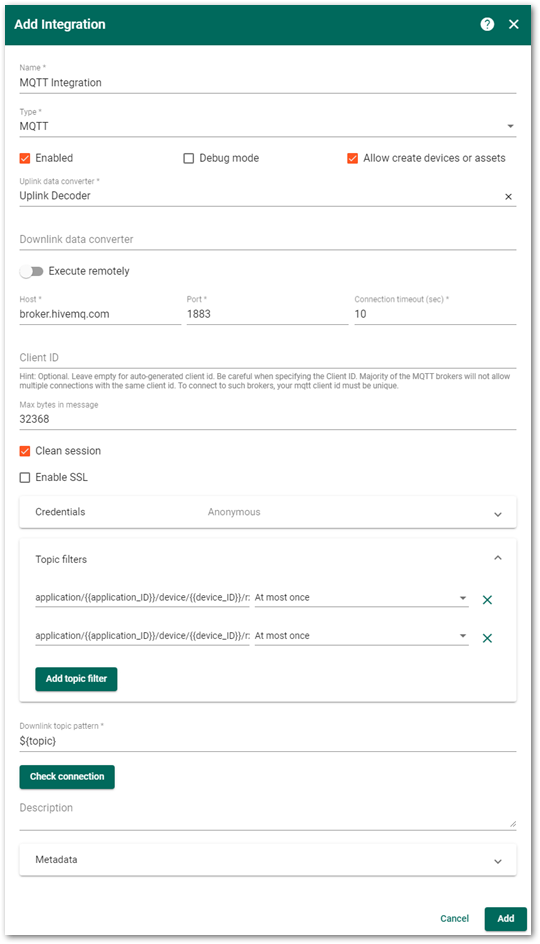Viewport: 540px width, 944px height.
Task: Click the Check connection button
Action: click(67, 777)
